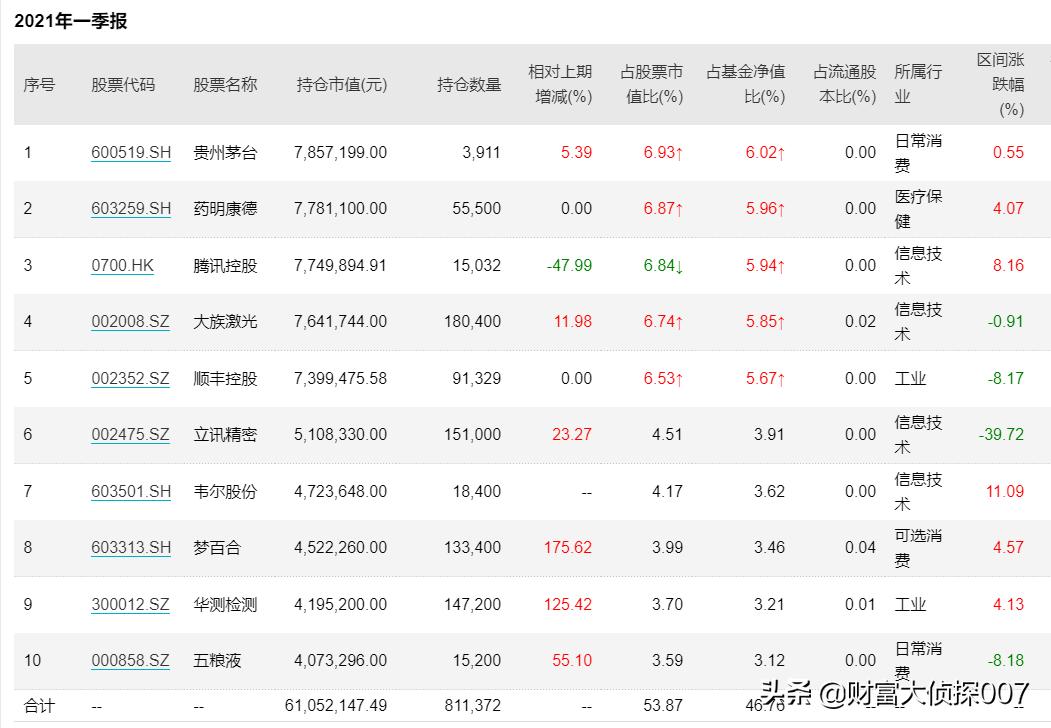Image resolution: width=1051 pixels, height=728 pixels.
Task: Open the 603501.SH link for 韦尔股份
Action: [130, 491]
